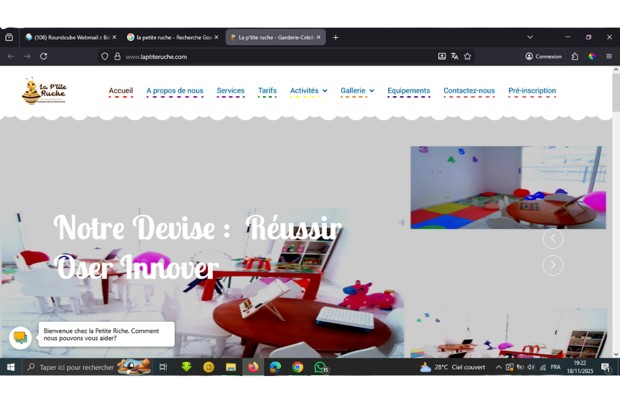Open WhatsApp from the taskbar
Viewport: 620px width, 403px height.
point(320,367)
